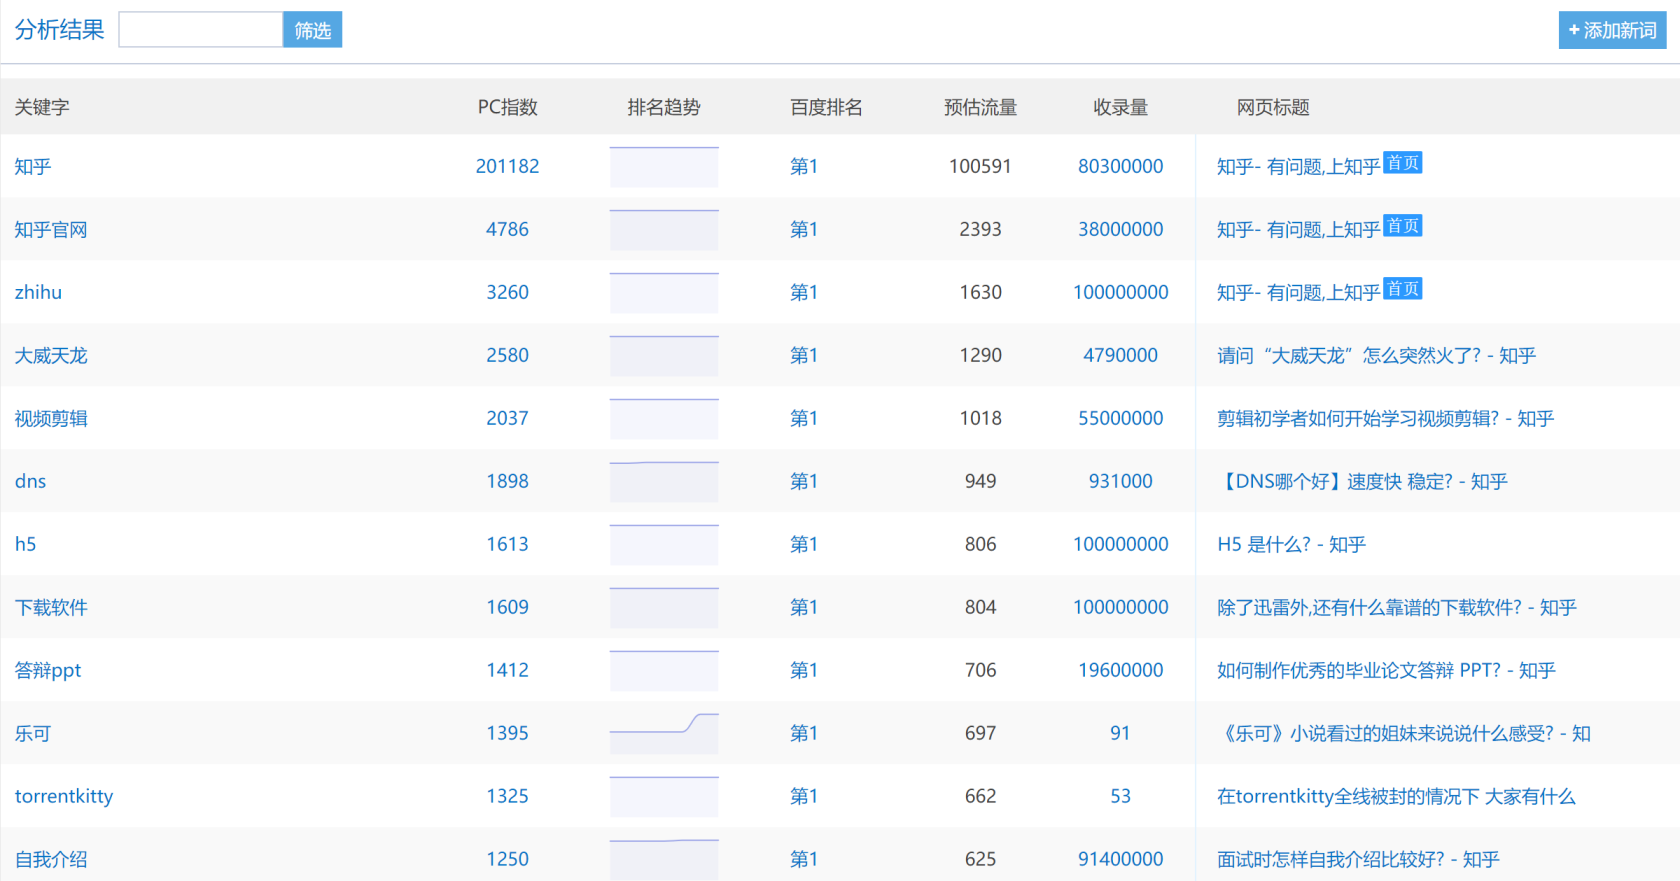Click 收录量 value 931000
Viewport: 1680px width, 881px height.
pos(1120,481)
